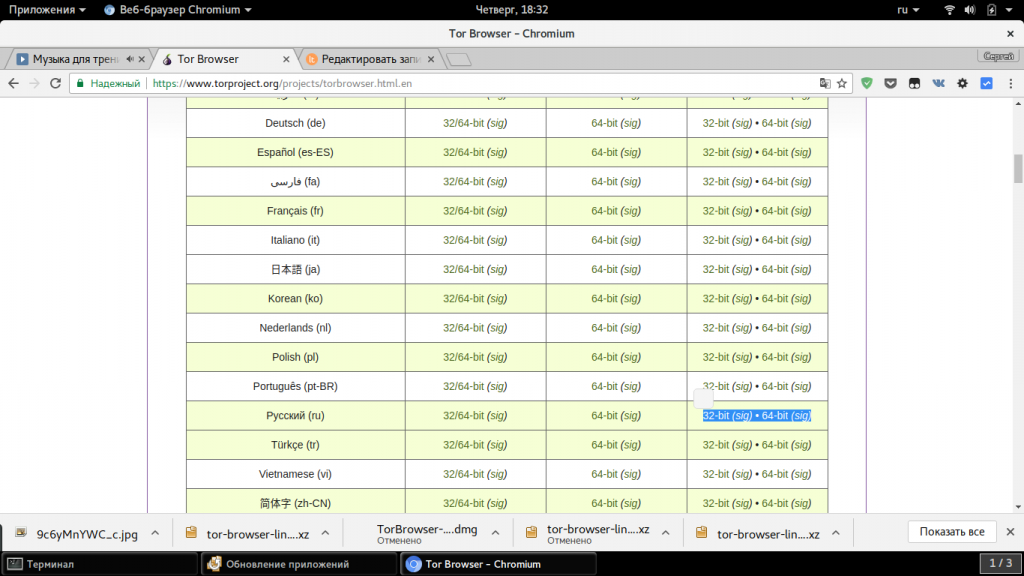Click the browser back arrow button
This screenshot has width=1024, height=576.
click(14, 84)
